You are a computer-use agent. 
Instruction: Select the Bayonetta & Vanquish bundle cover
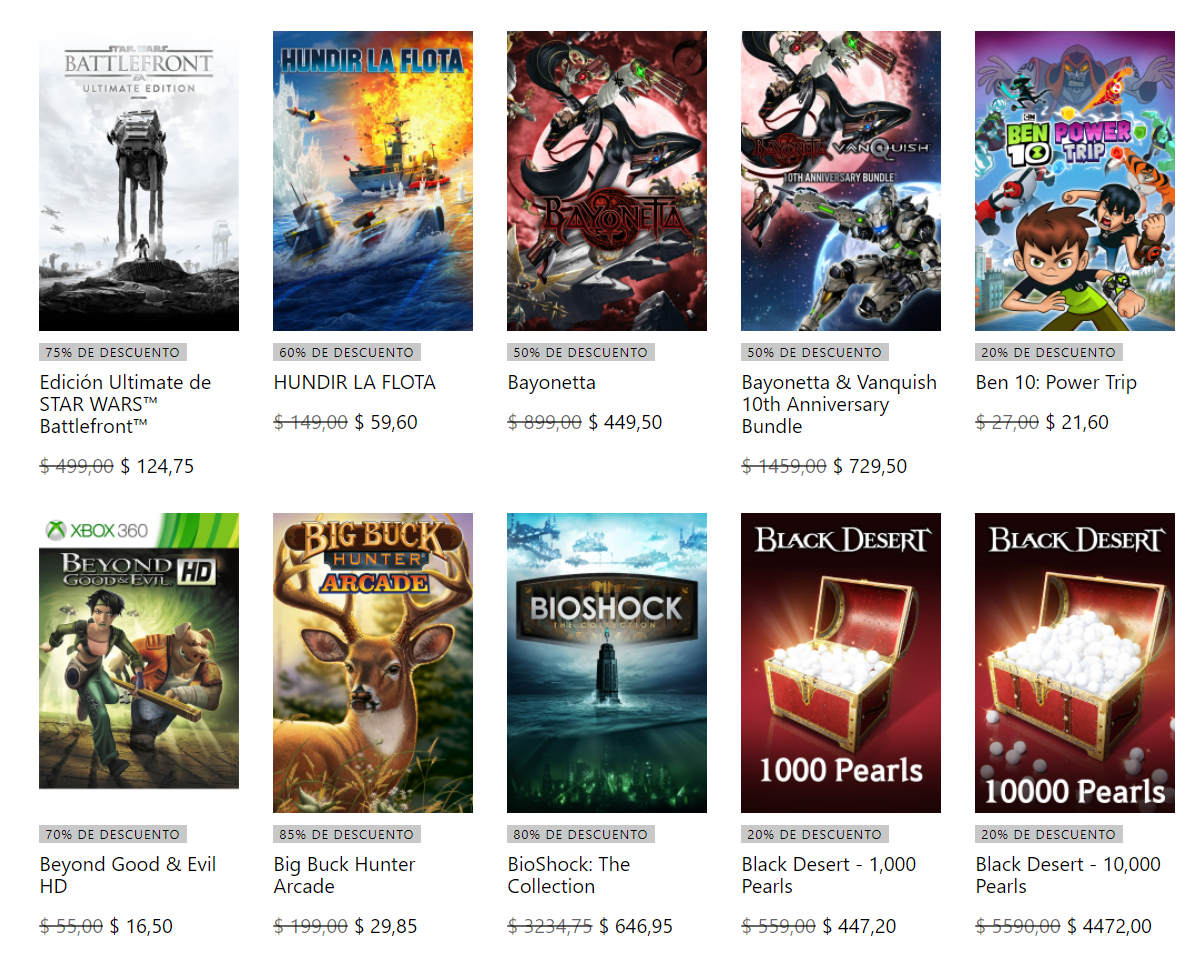click(841, 181)
